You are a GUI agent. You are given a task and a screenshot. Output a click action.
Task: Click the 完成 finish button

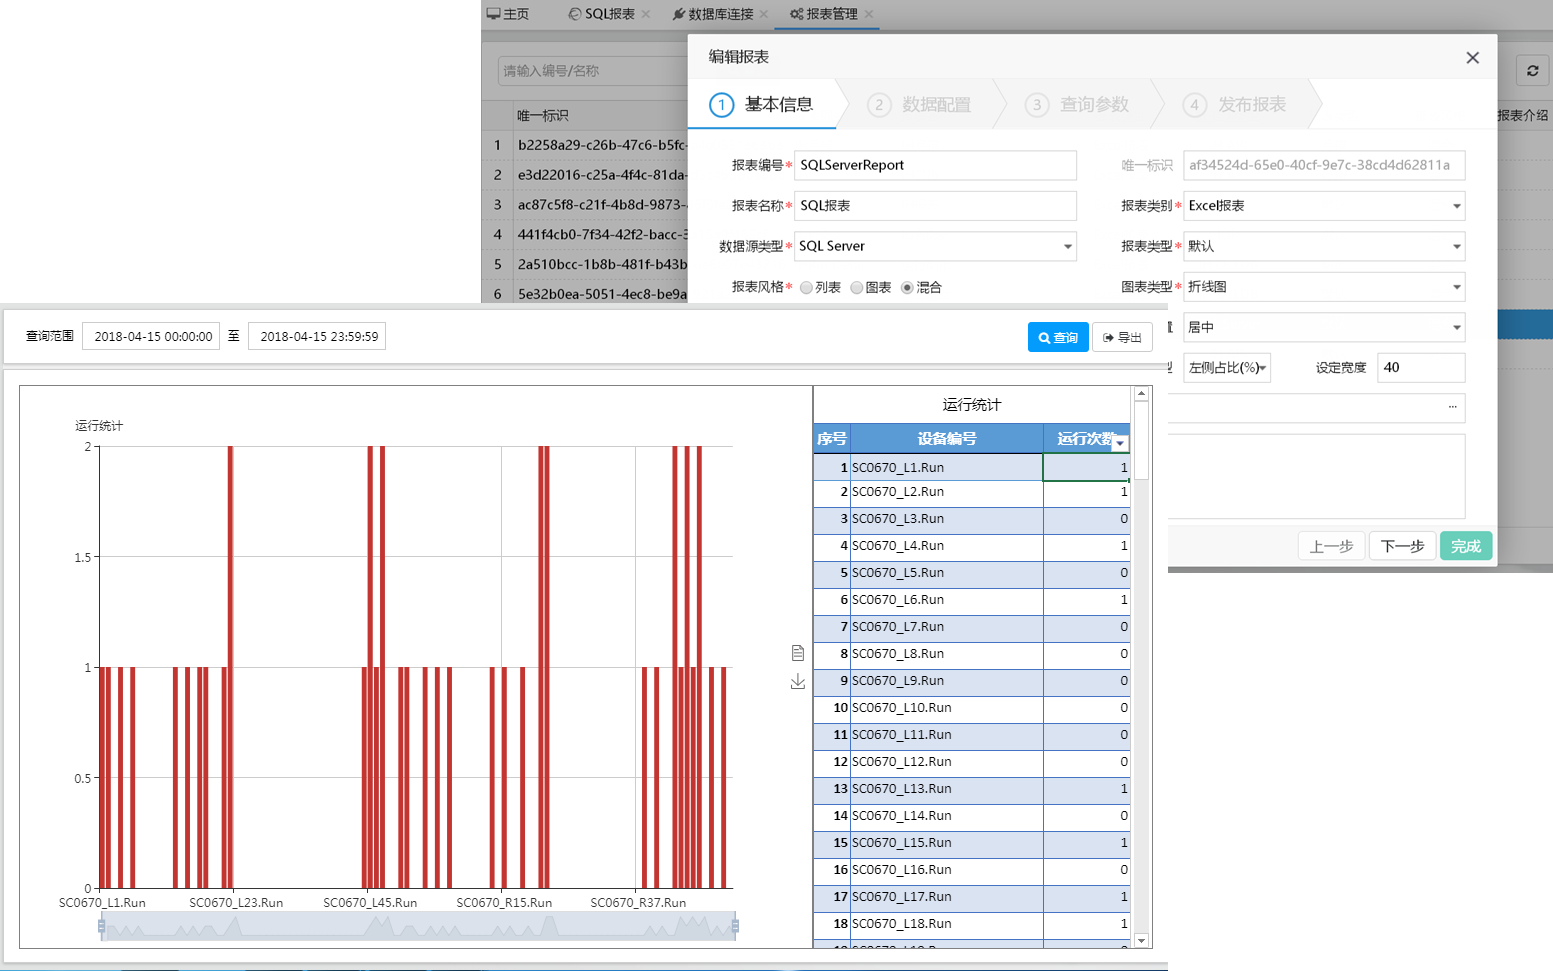(1466, 546)
